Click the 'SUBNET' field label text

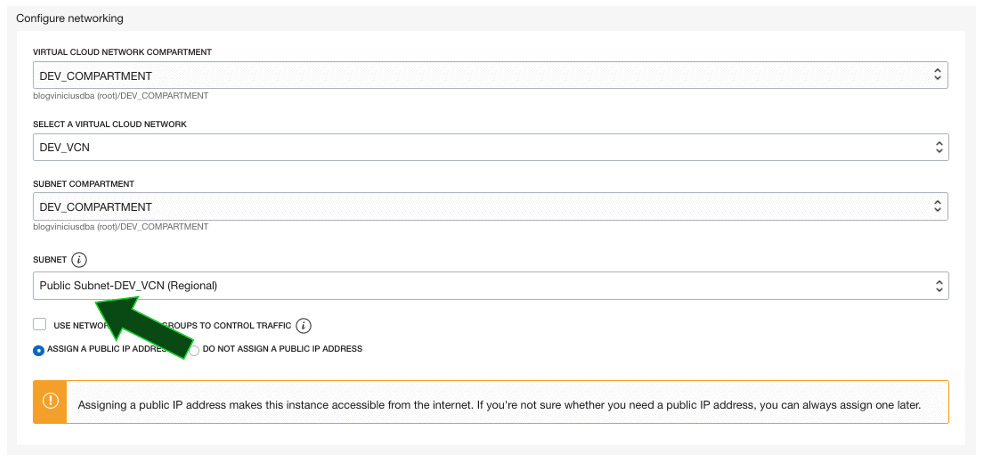(50, 260)
